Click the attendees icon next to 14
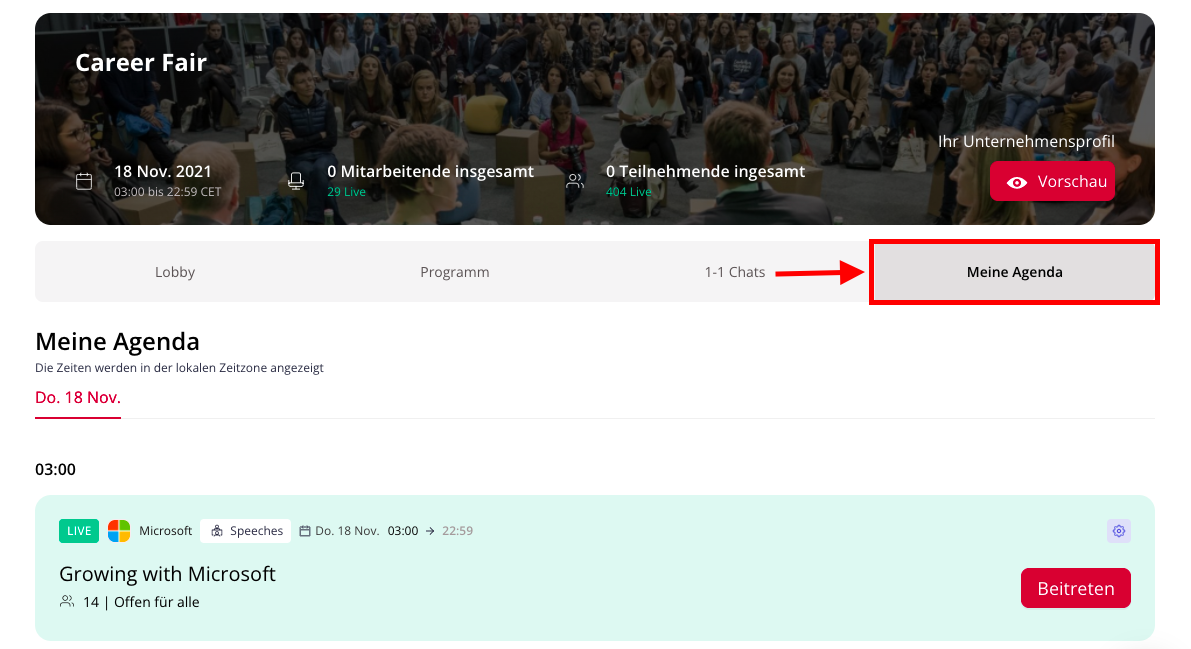The width and height of the screenshot is (1191, 649). [68, 601]
